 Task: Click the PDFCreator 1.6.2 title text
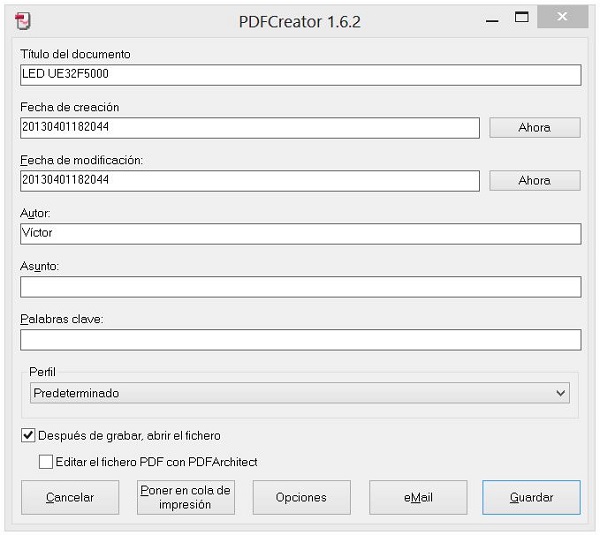pyautogui.click(x=300, y=22)
